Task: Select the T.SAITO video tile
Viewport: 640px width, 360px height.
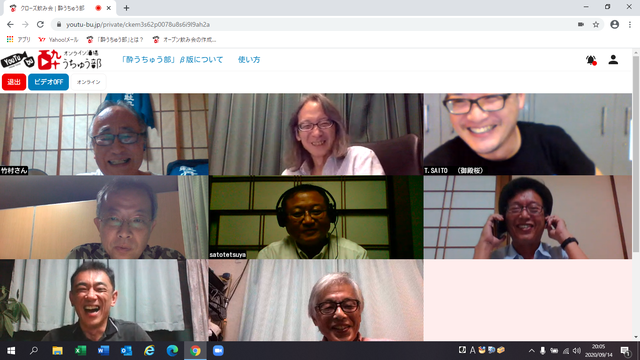Action: (x=527, y=134)
